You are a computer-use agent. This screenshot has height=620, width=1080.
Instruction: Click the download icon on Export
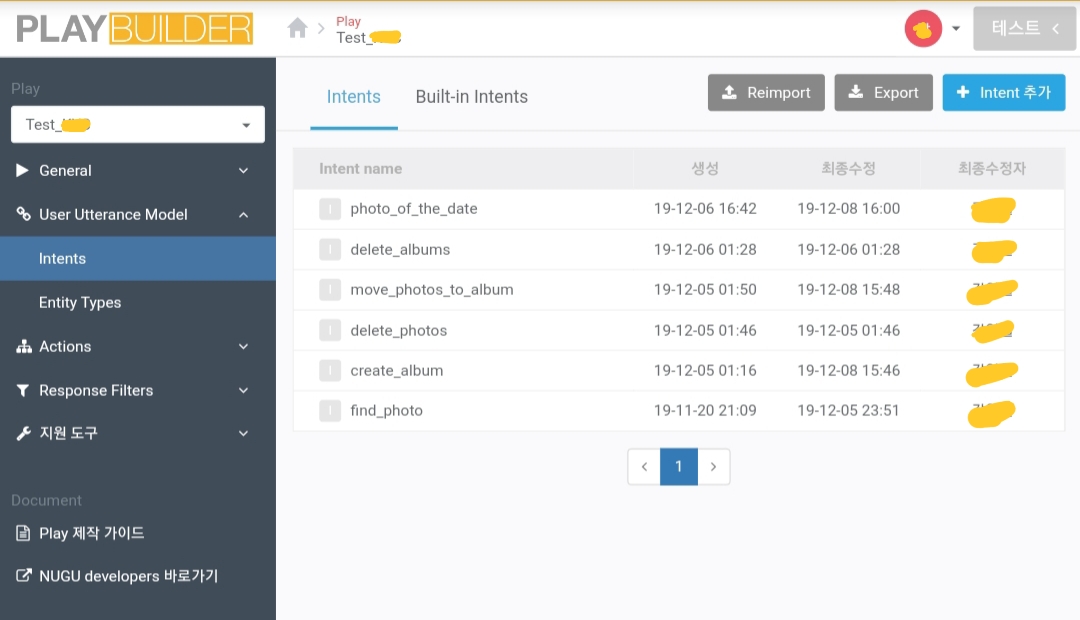pyautogui.click(x=855, y=92)
